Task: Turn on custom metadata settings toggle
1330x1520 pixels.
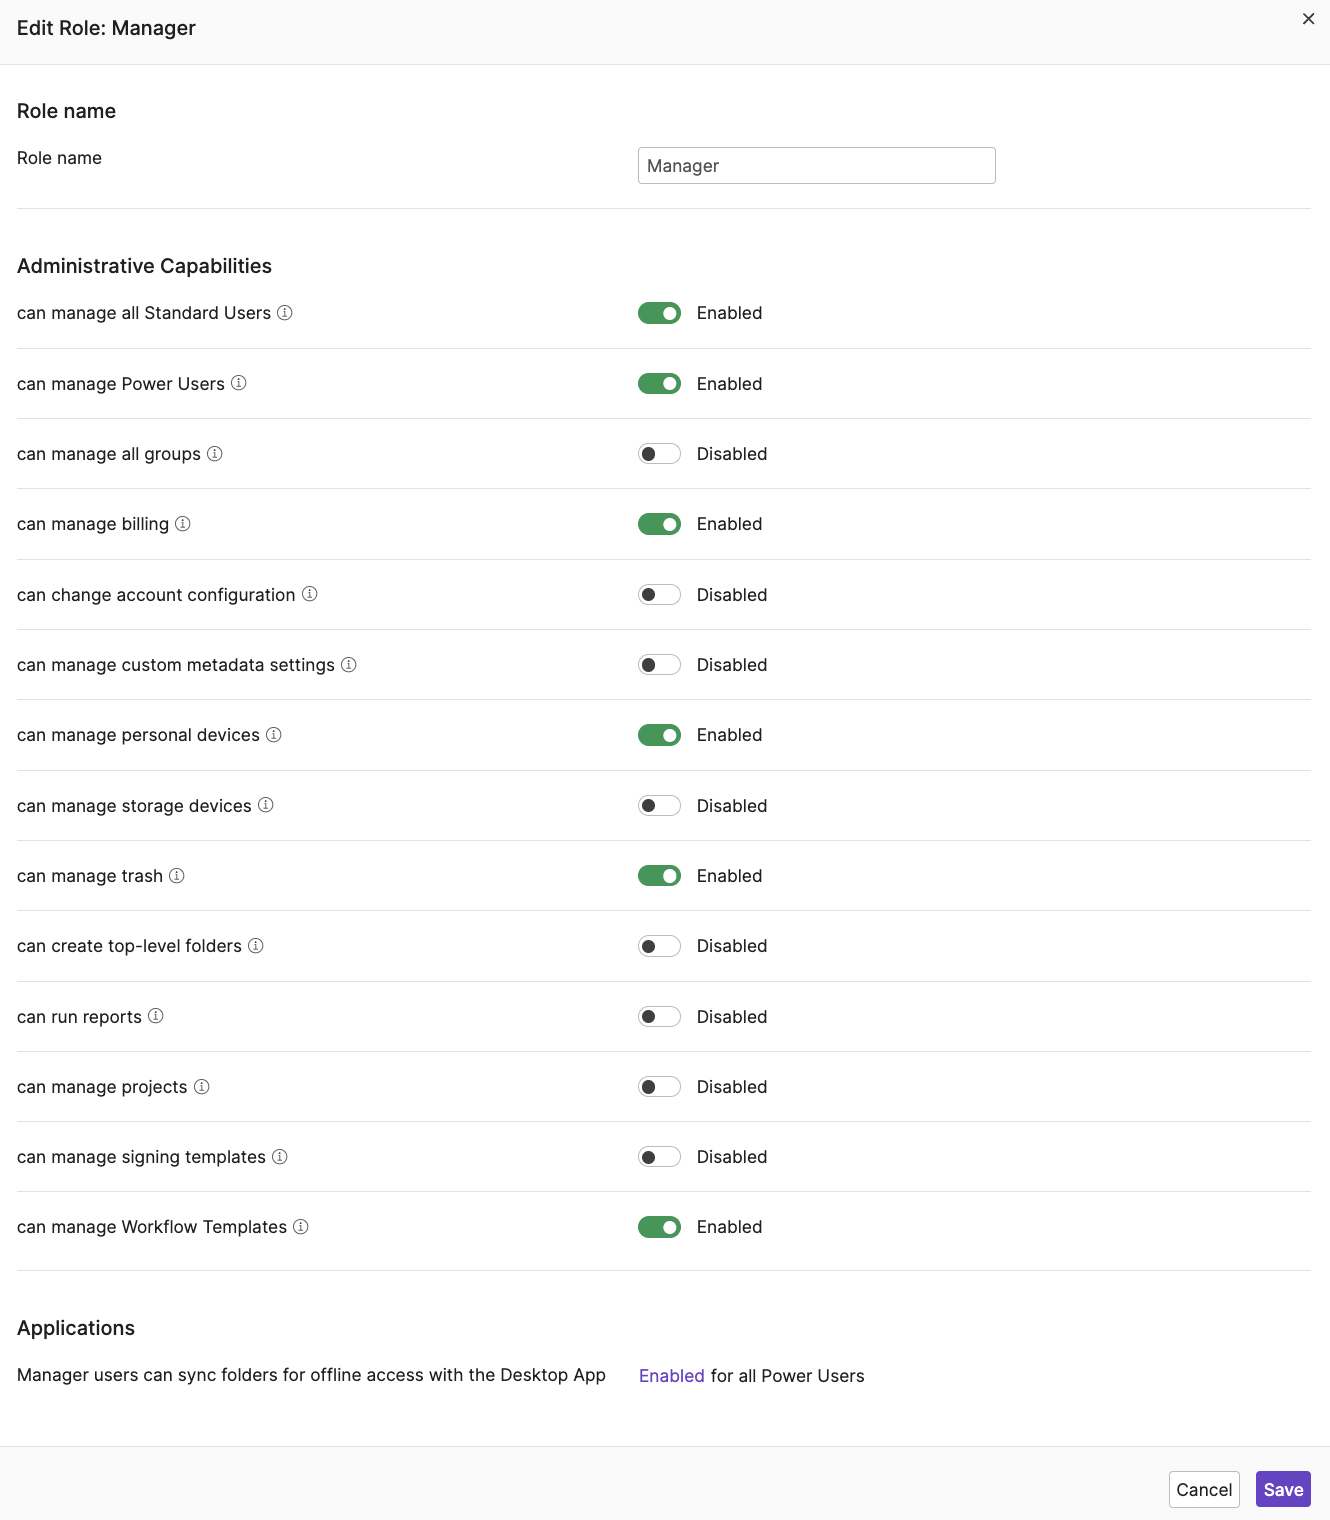Action: point(659,665)
